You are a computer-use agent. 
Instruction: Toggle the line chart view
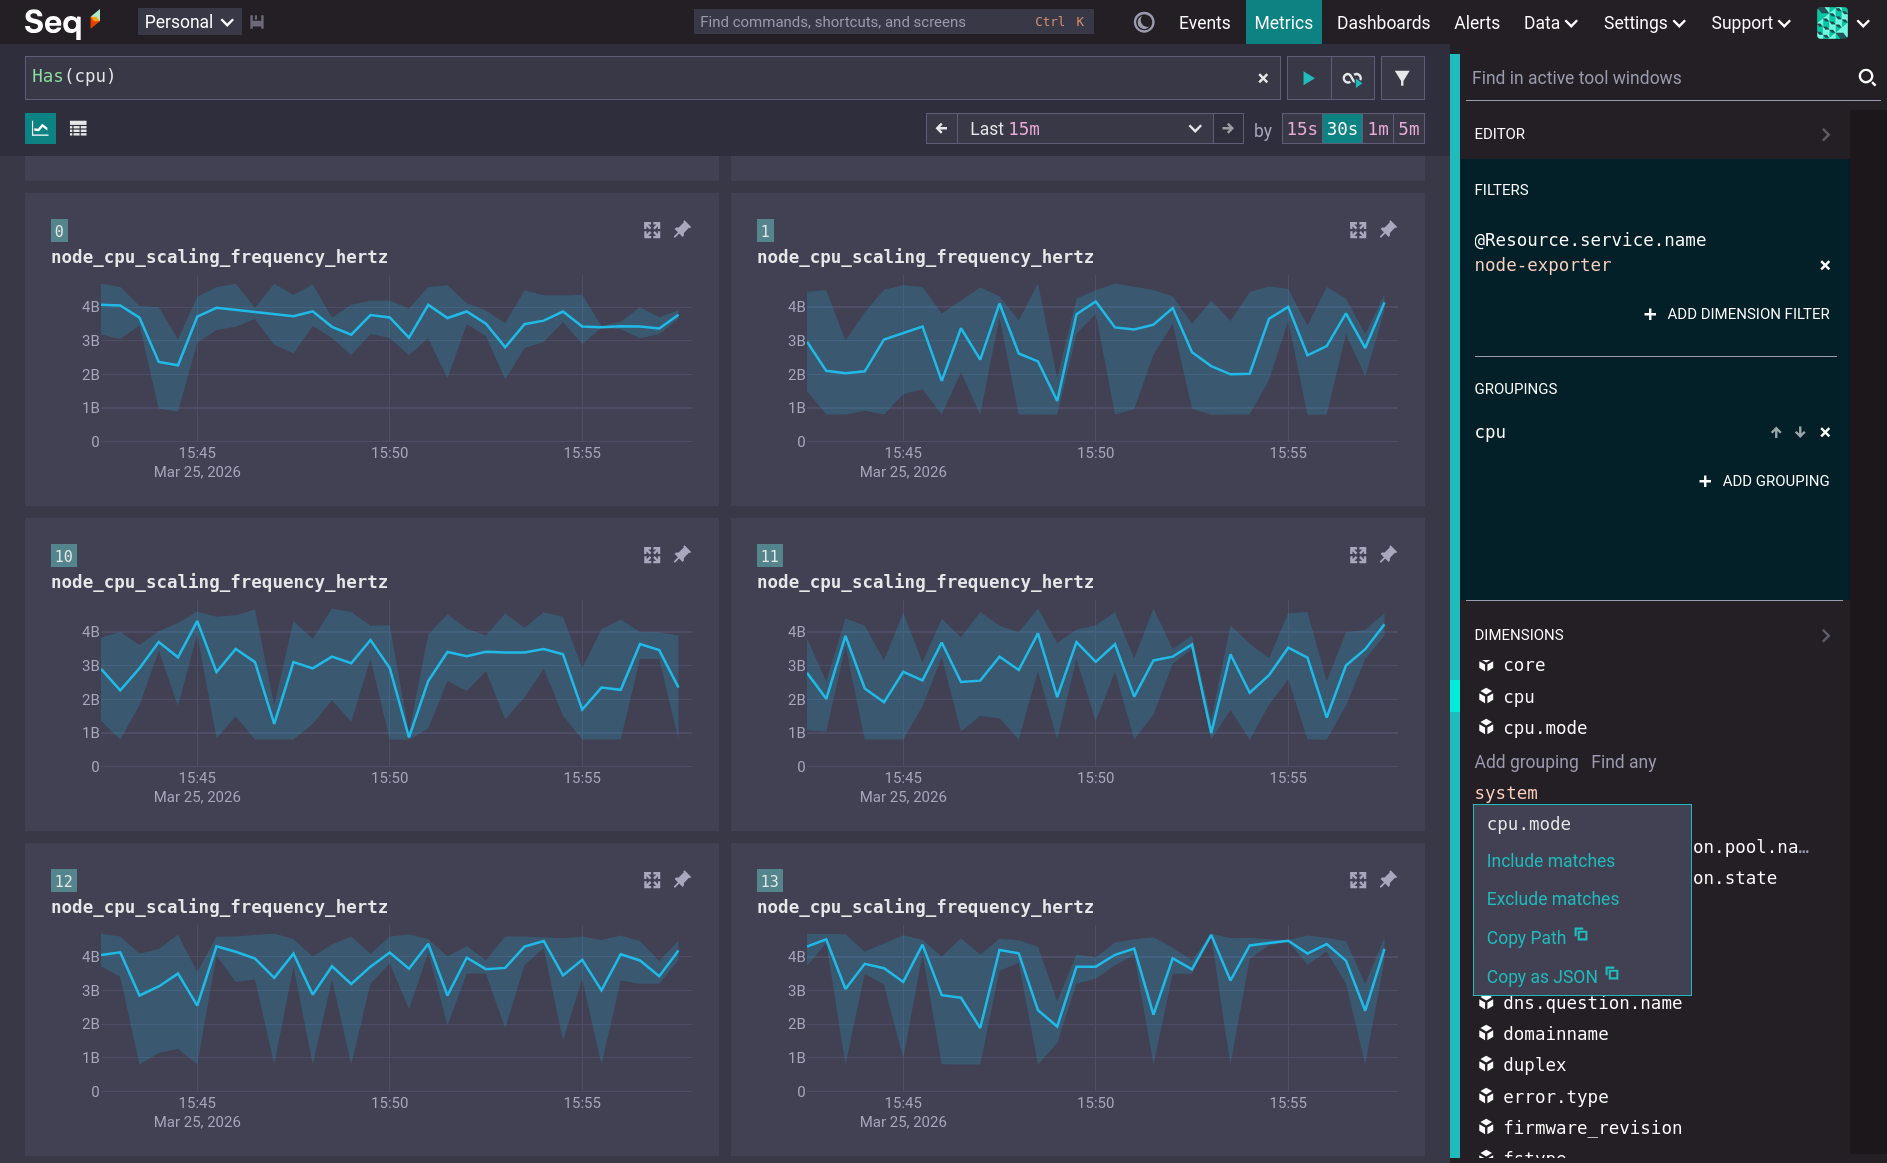(40, 128)
